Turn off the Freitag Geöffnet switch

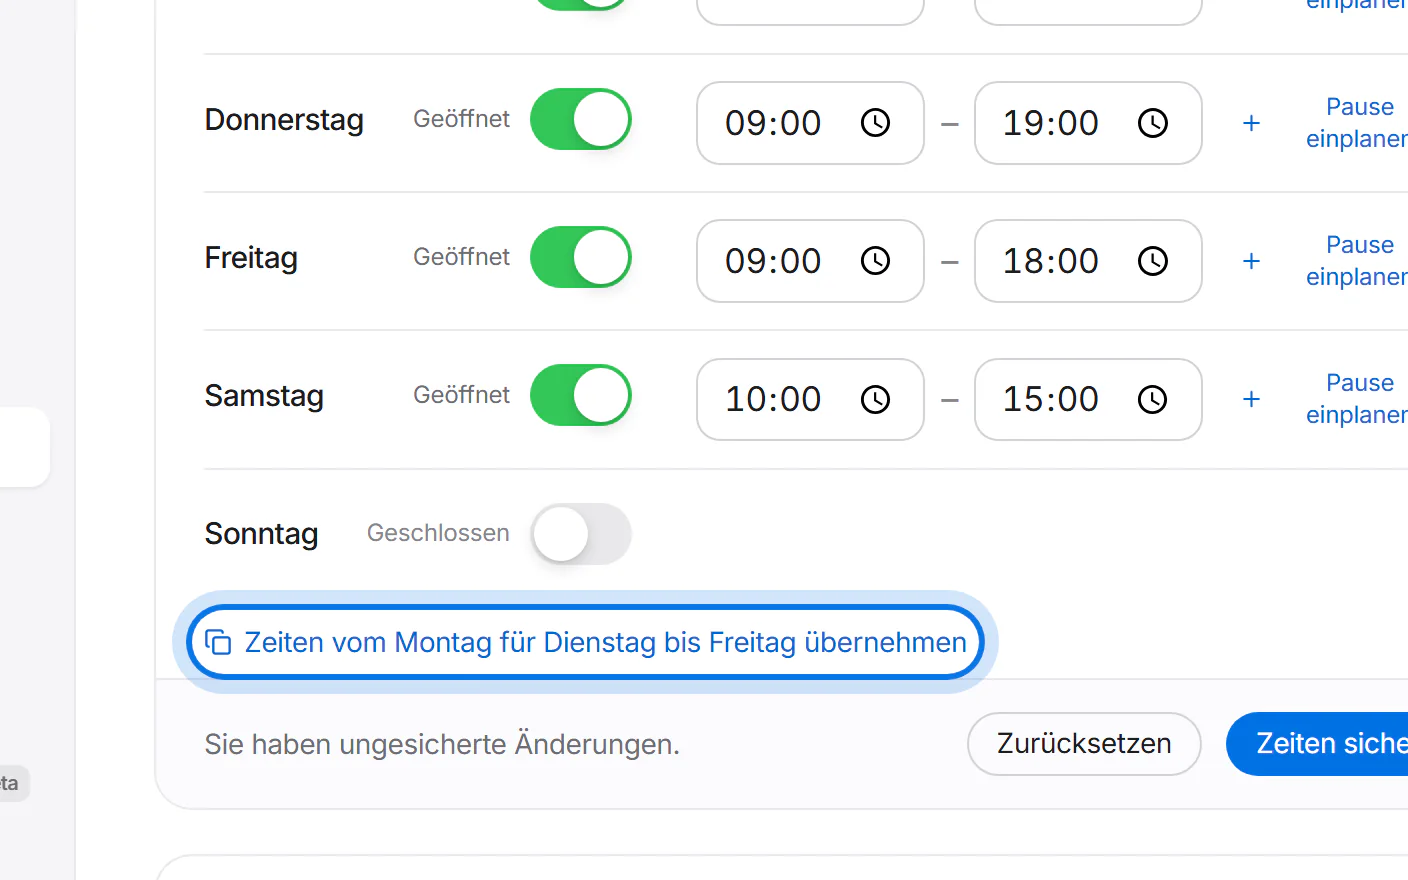point(581,257)
